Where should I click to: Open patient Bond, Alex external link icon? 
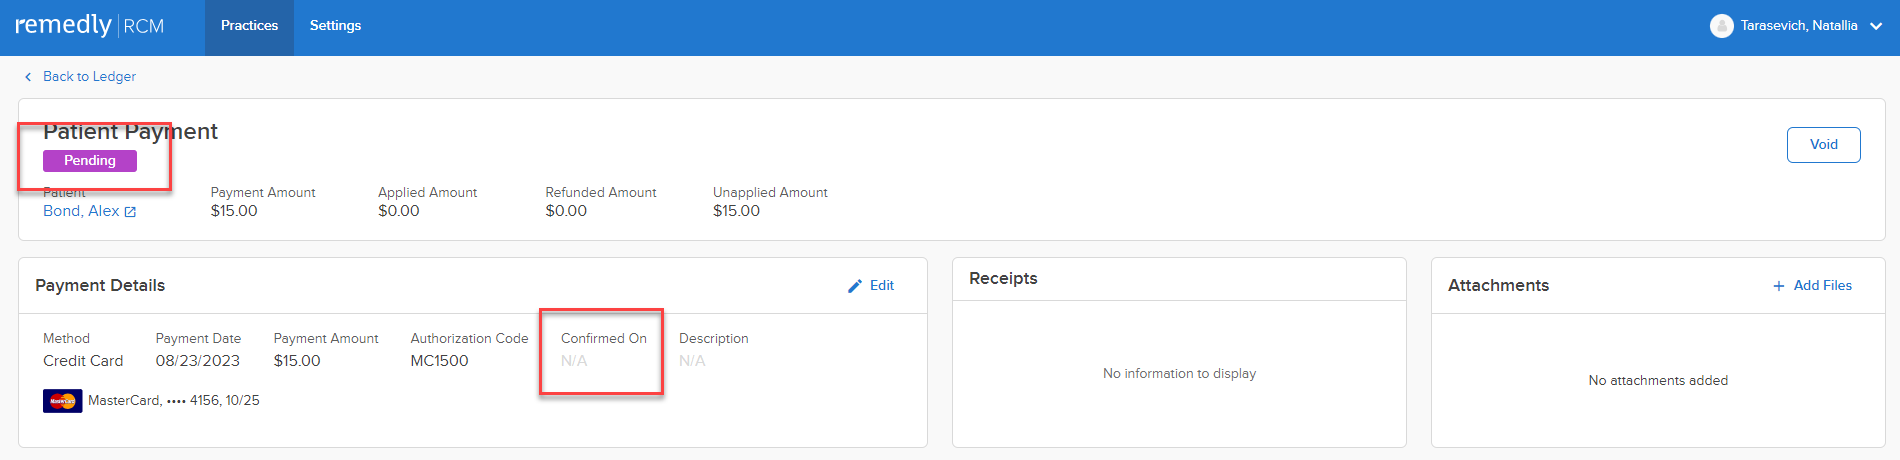130,212
